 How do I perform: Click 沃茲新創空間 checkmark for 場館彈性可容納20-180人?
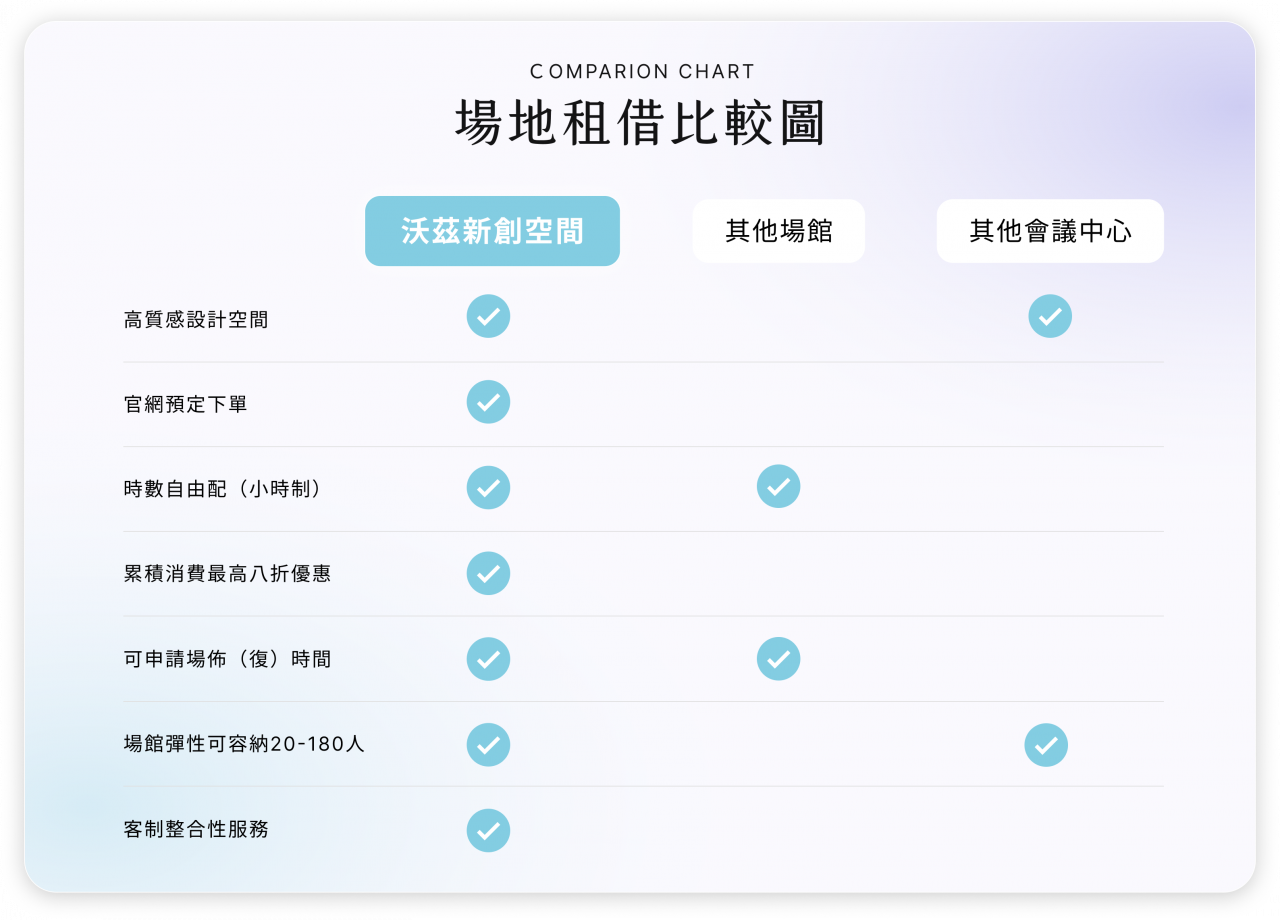click(488, 745)
